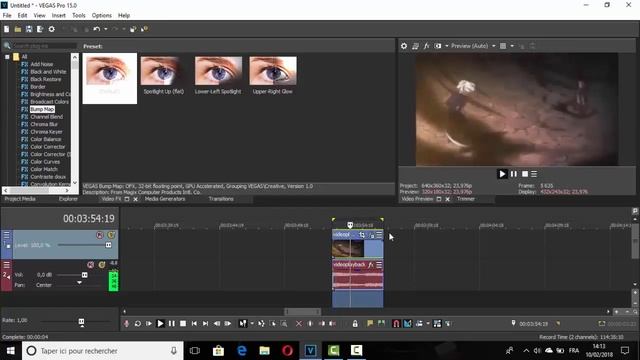640x360 pixels.
Task: Click the green Insert Region icon in transport bar
Action: 381,324
